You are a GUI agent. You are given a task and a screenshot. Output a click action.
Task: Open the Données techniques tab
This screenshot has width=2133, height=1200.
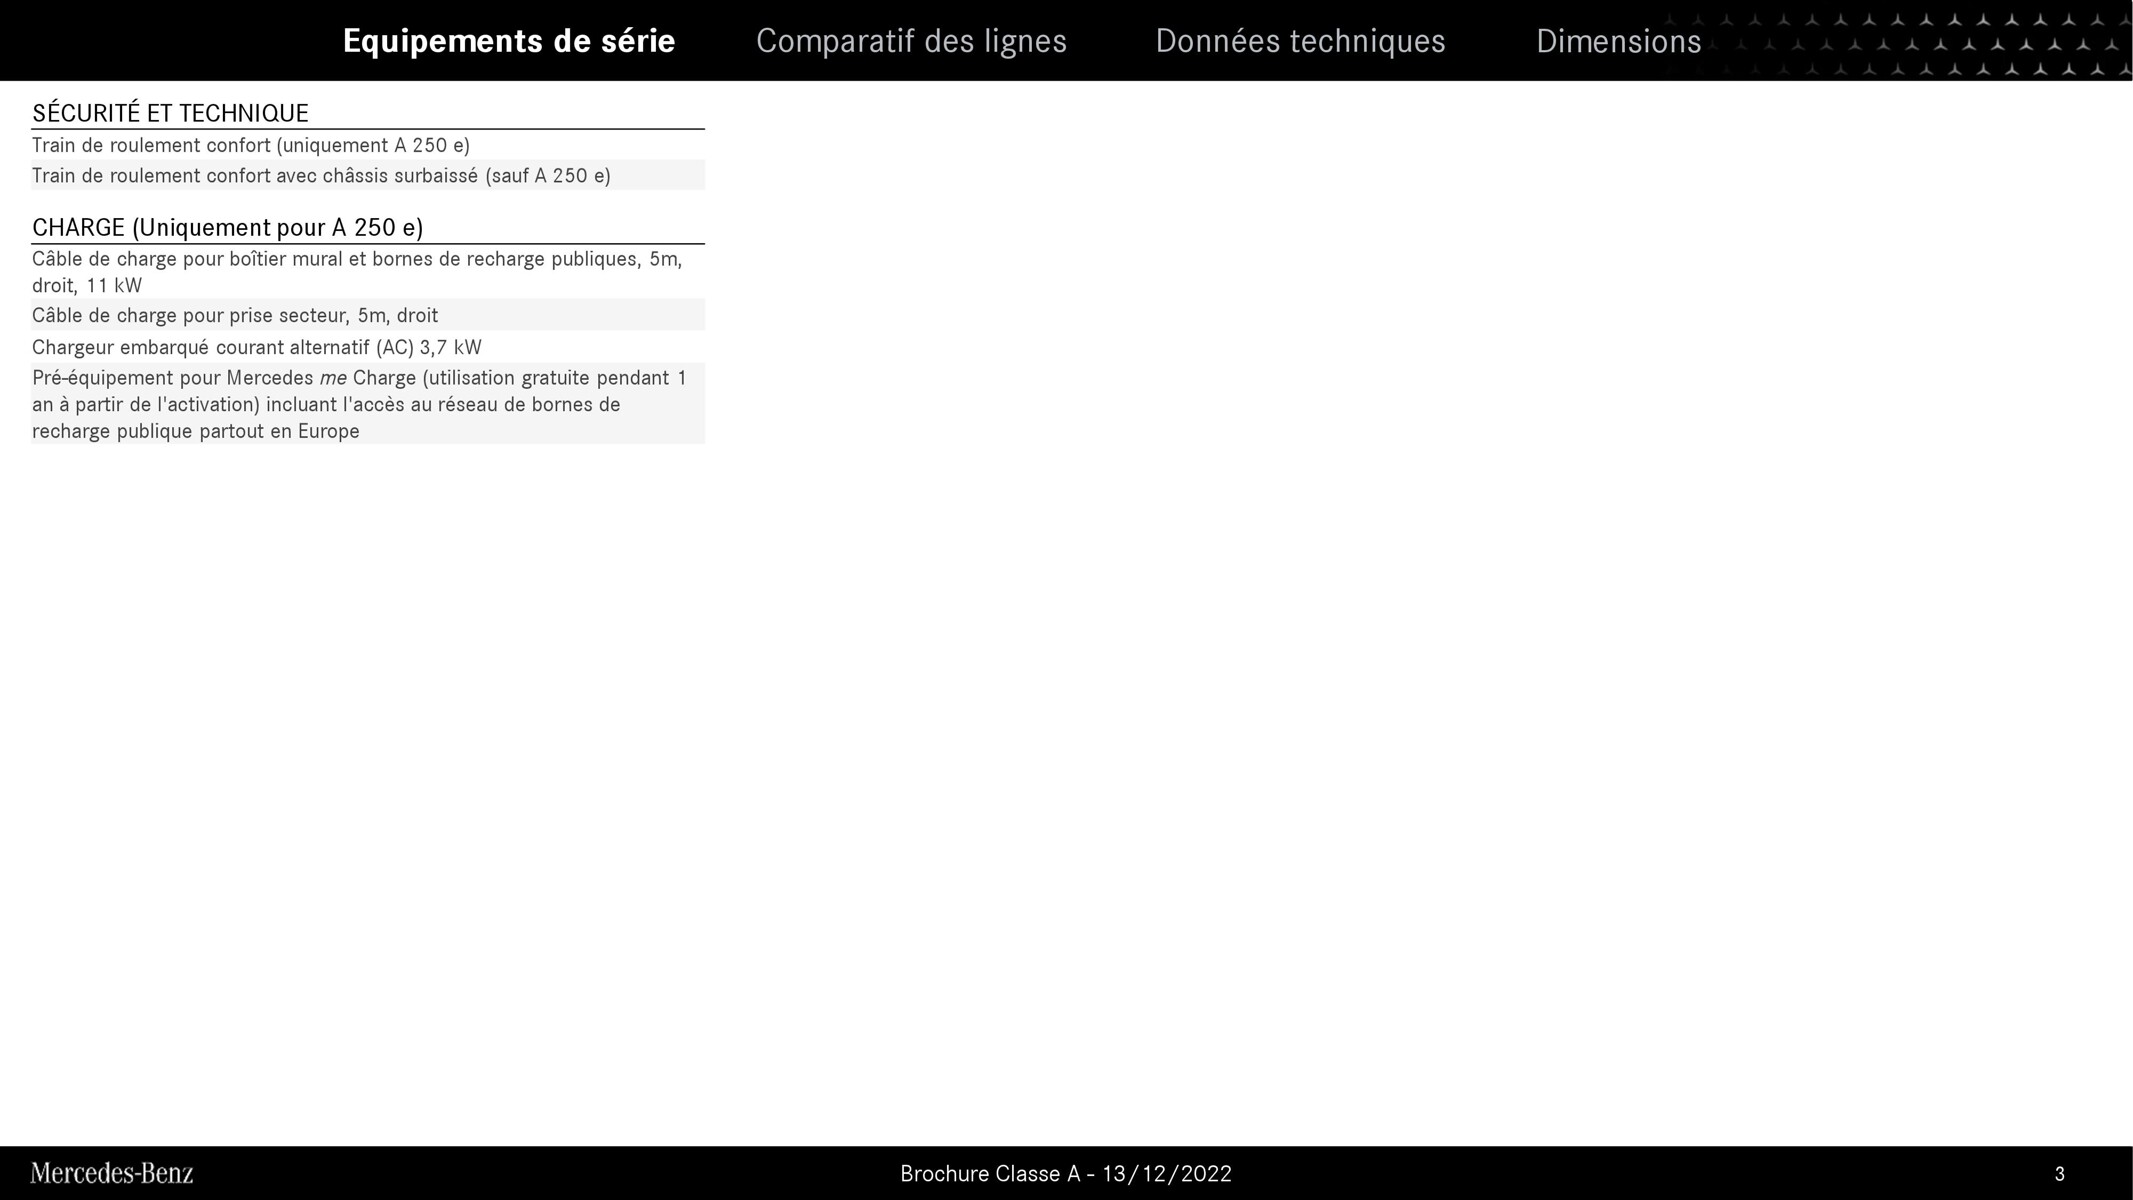pyautogui.click(x=1300, y=41)
